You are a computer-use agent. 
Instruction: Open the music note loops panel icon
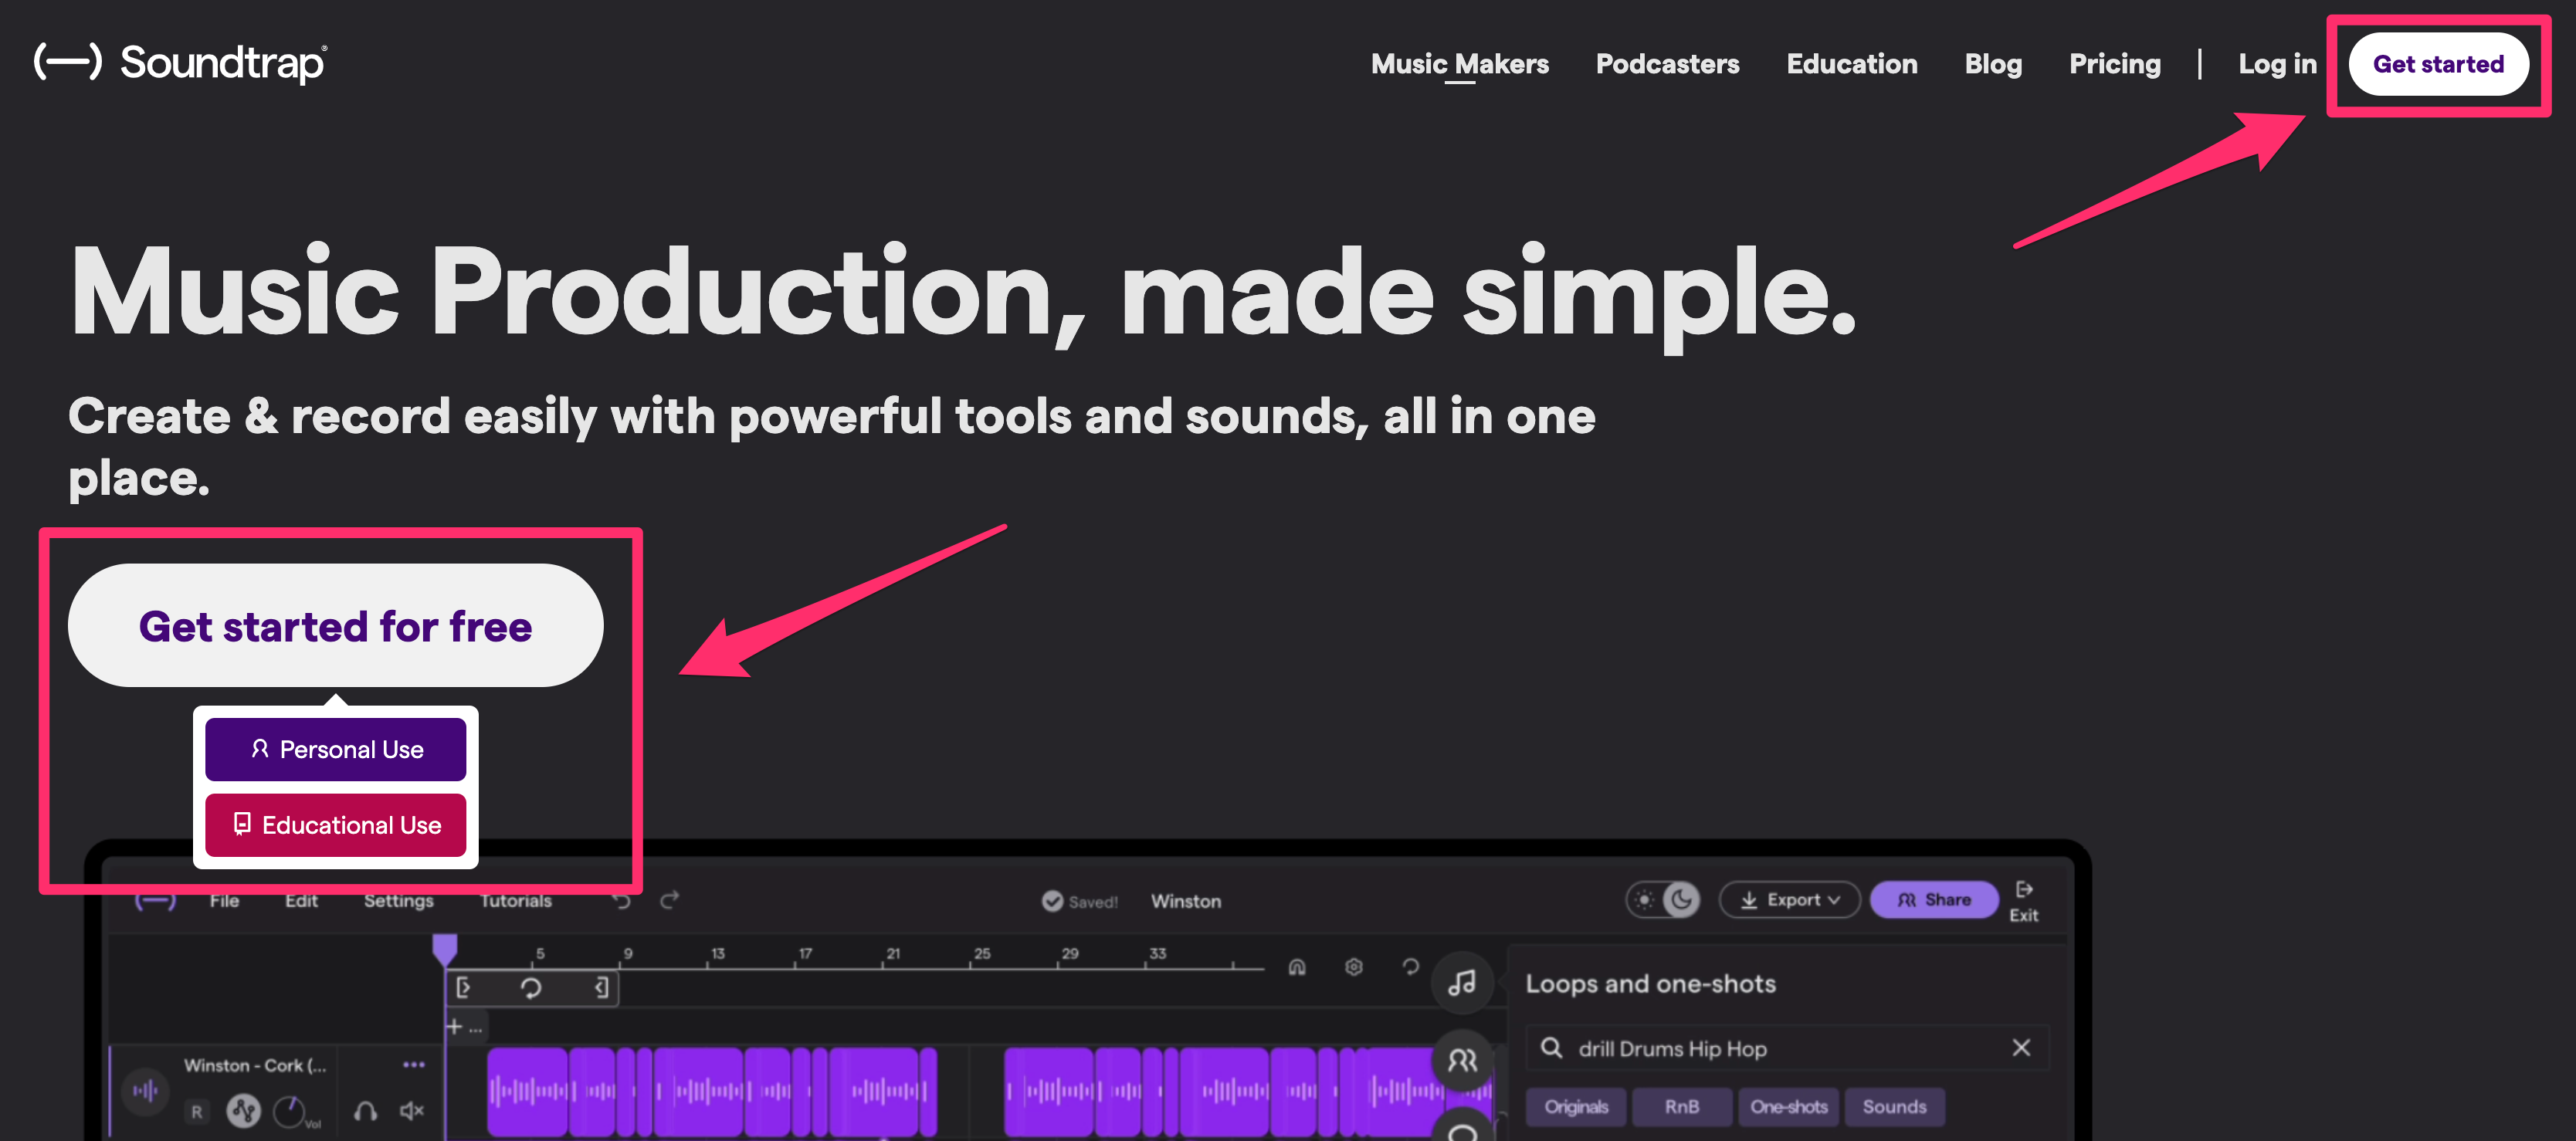(1462, 983)
